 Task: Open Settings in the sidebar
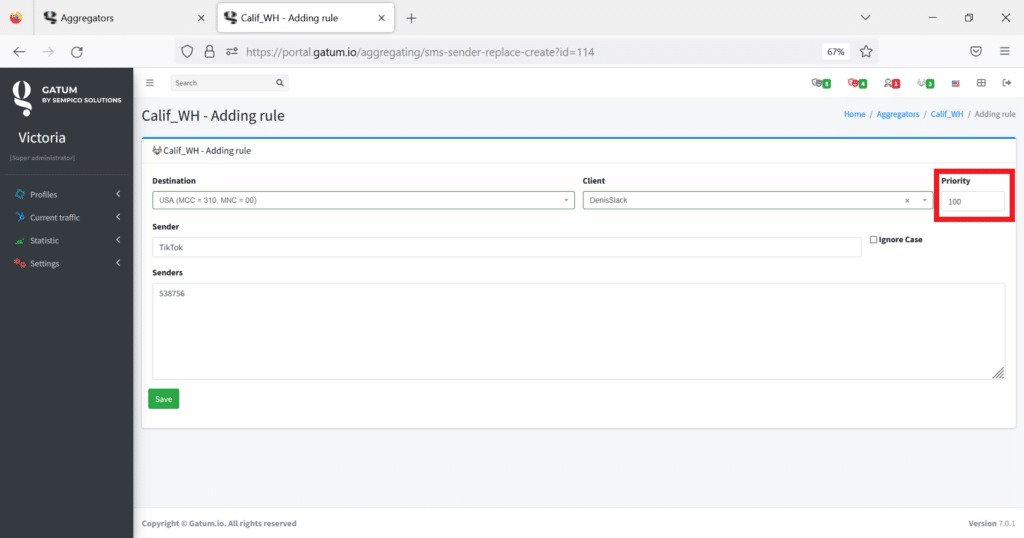67,263
